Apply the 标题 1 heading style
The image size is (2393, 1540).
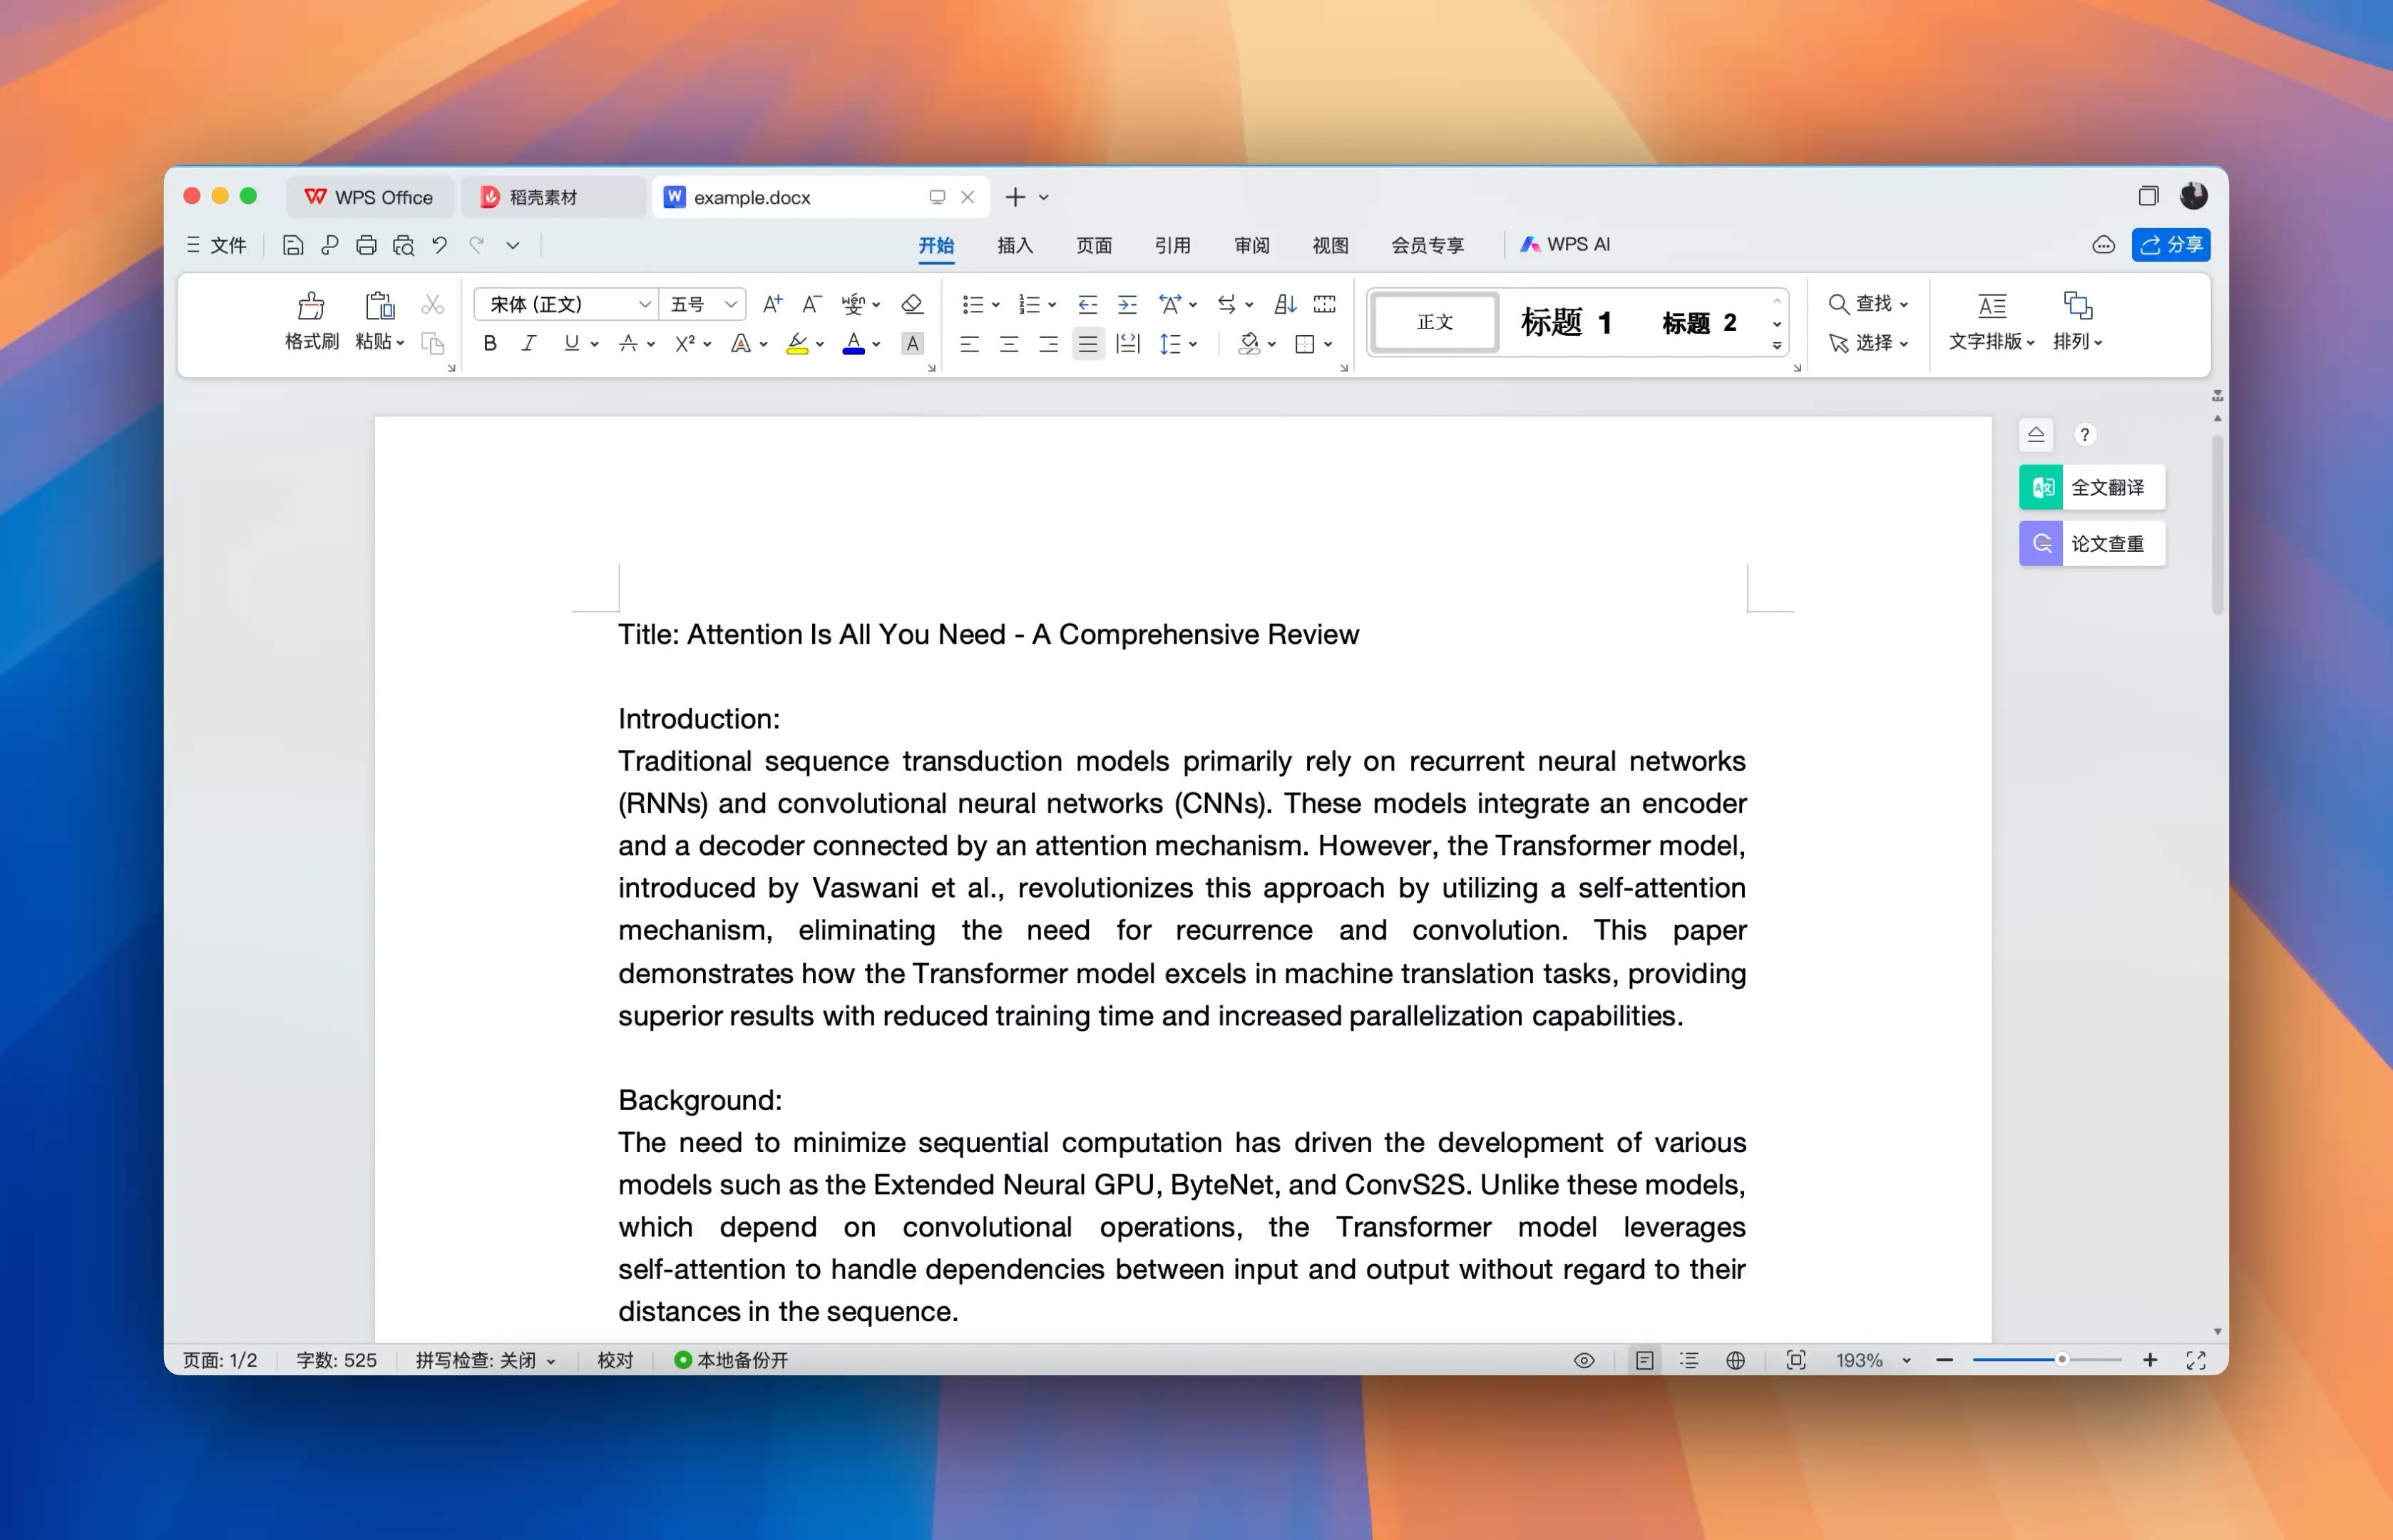[x=1565, y=322]
